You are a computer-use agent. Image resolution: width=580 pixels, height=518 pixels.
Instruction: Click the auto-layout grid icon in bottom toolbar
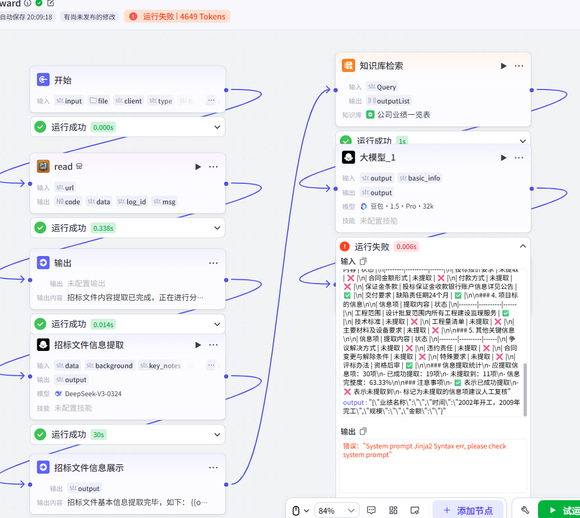393,510
